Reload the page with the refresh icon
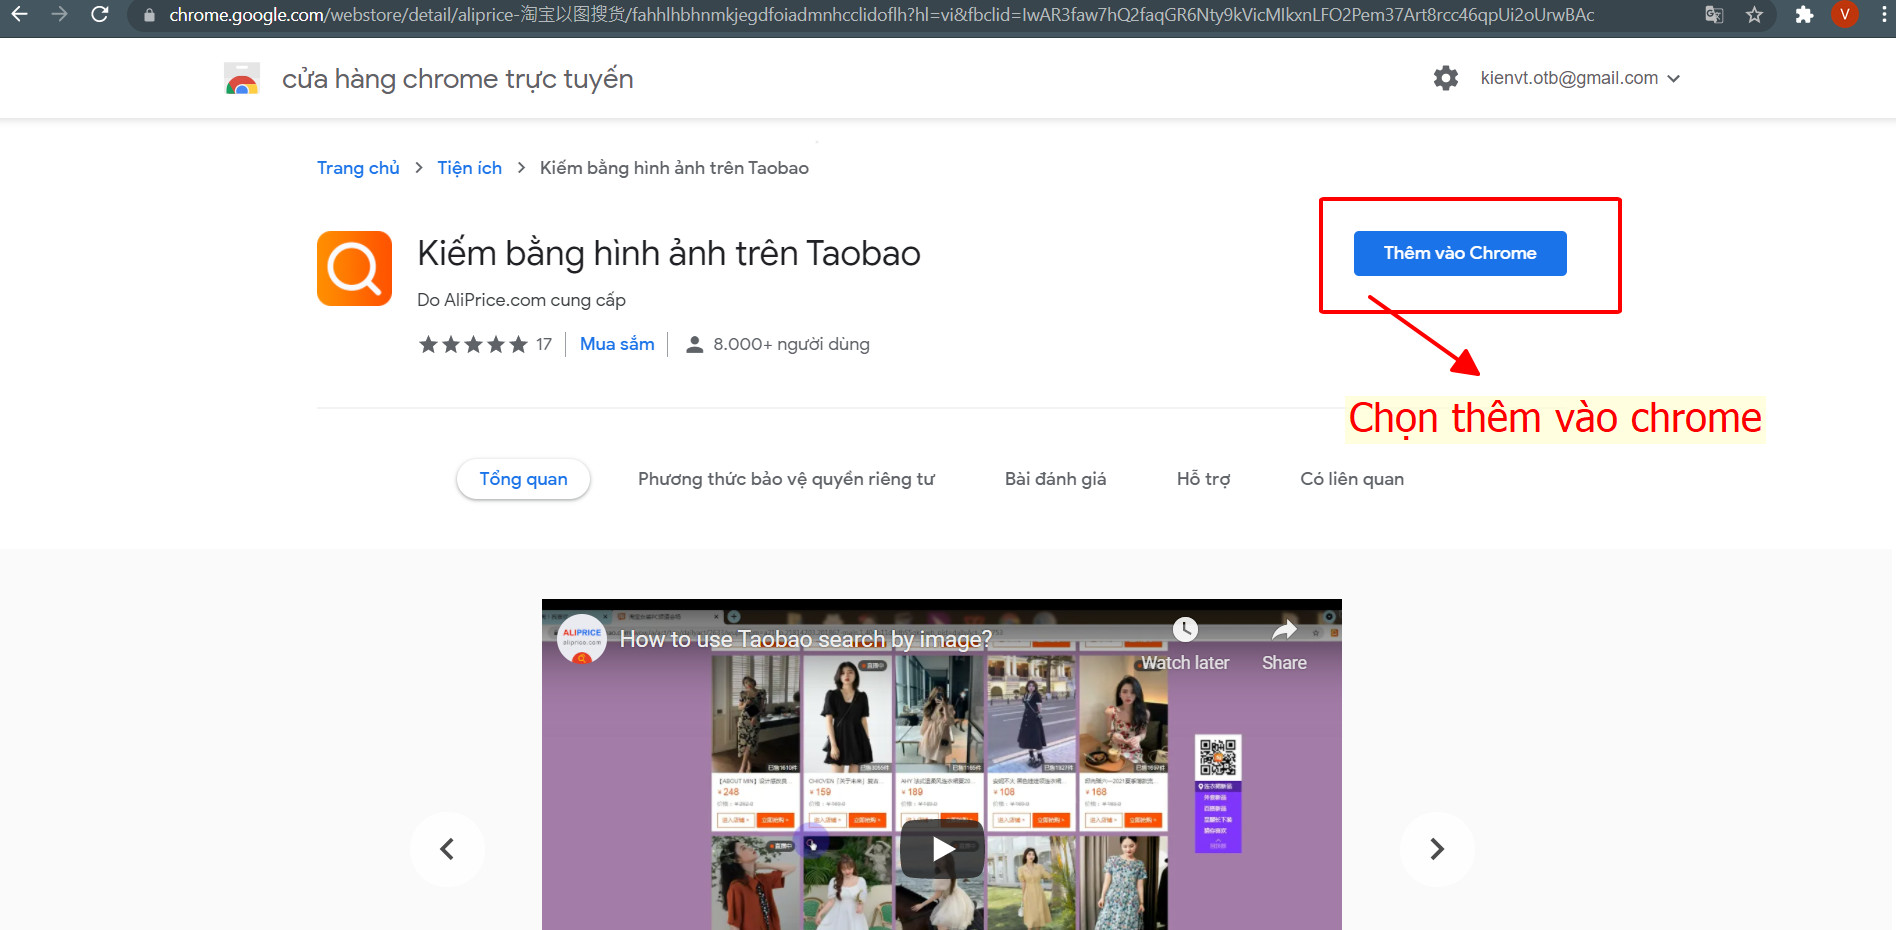Viewport: 1896px width, 930px height. coord(99,15)
